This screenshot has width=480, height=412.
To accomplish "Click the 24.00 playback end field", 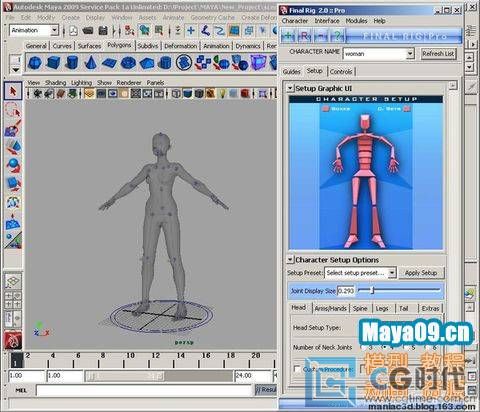I will [253, 376].
